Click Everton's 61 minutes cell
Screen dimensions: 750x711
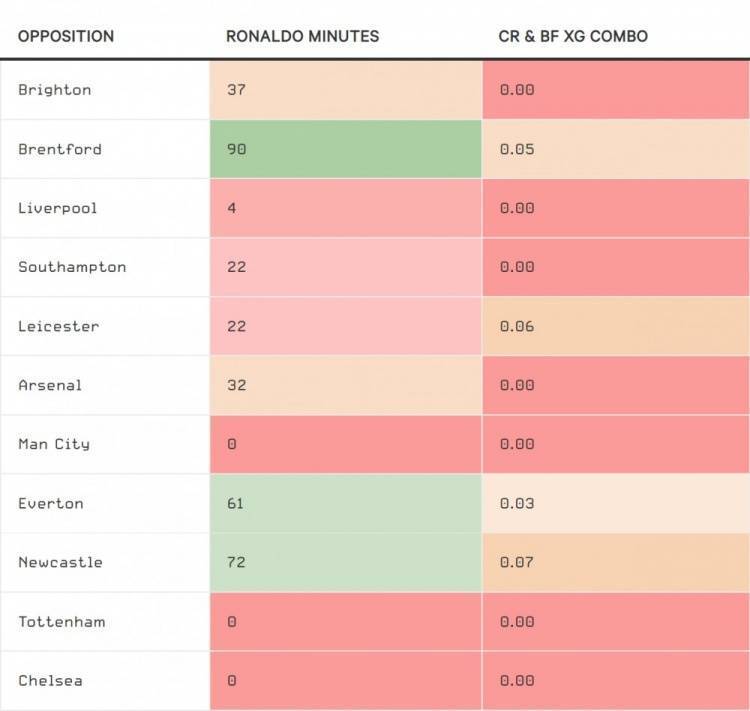345,503
